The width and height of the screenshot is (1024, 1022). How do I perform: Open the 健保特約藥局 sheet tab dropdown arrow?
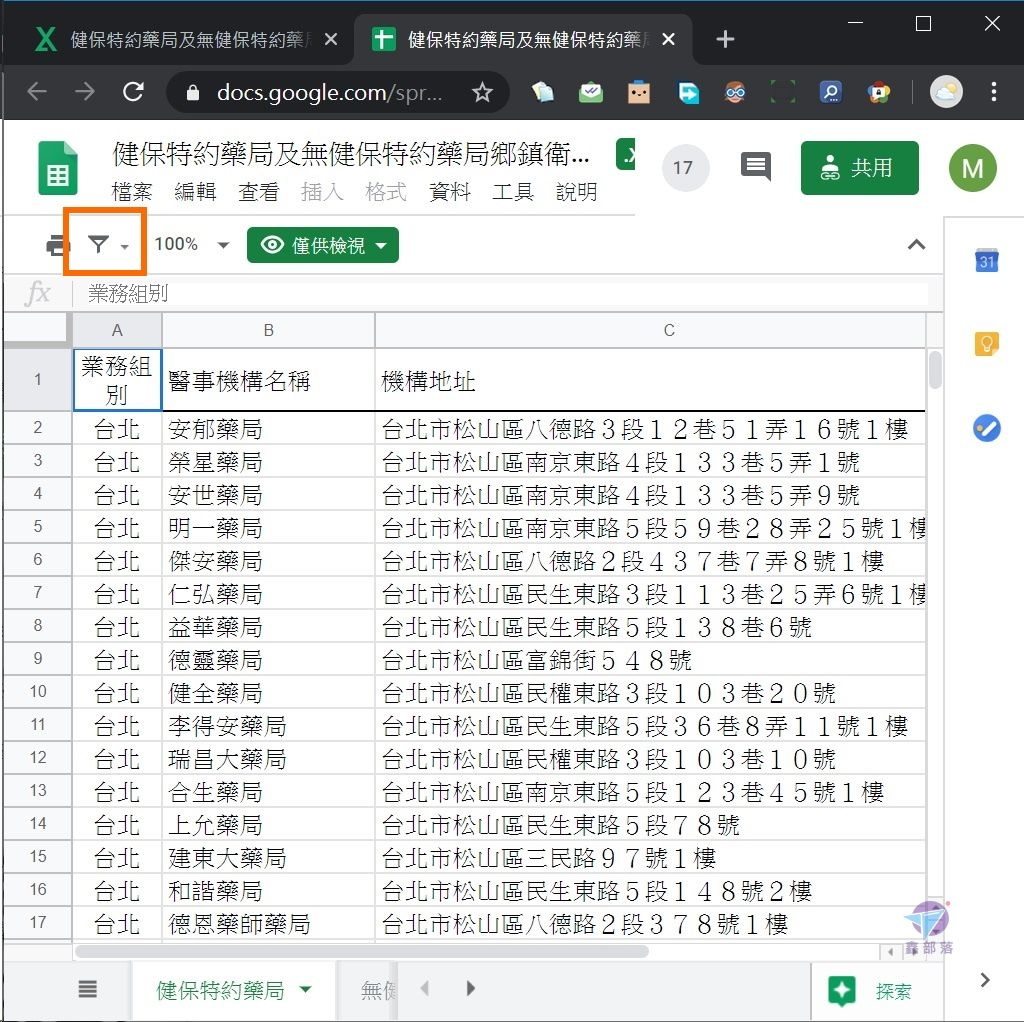[x=305, y=989]
